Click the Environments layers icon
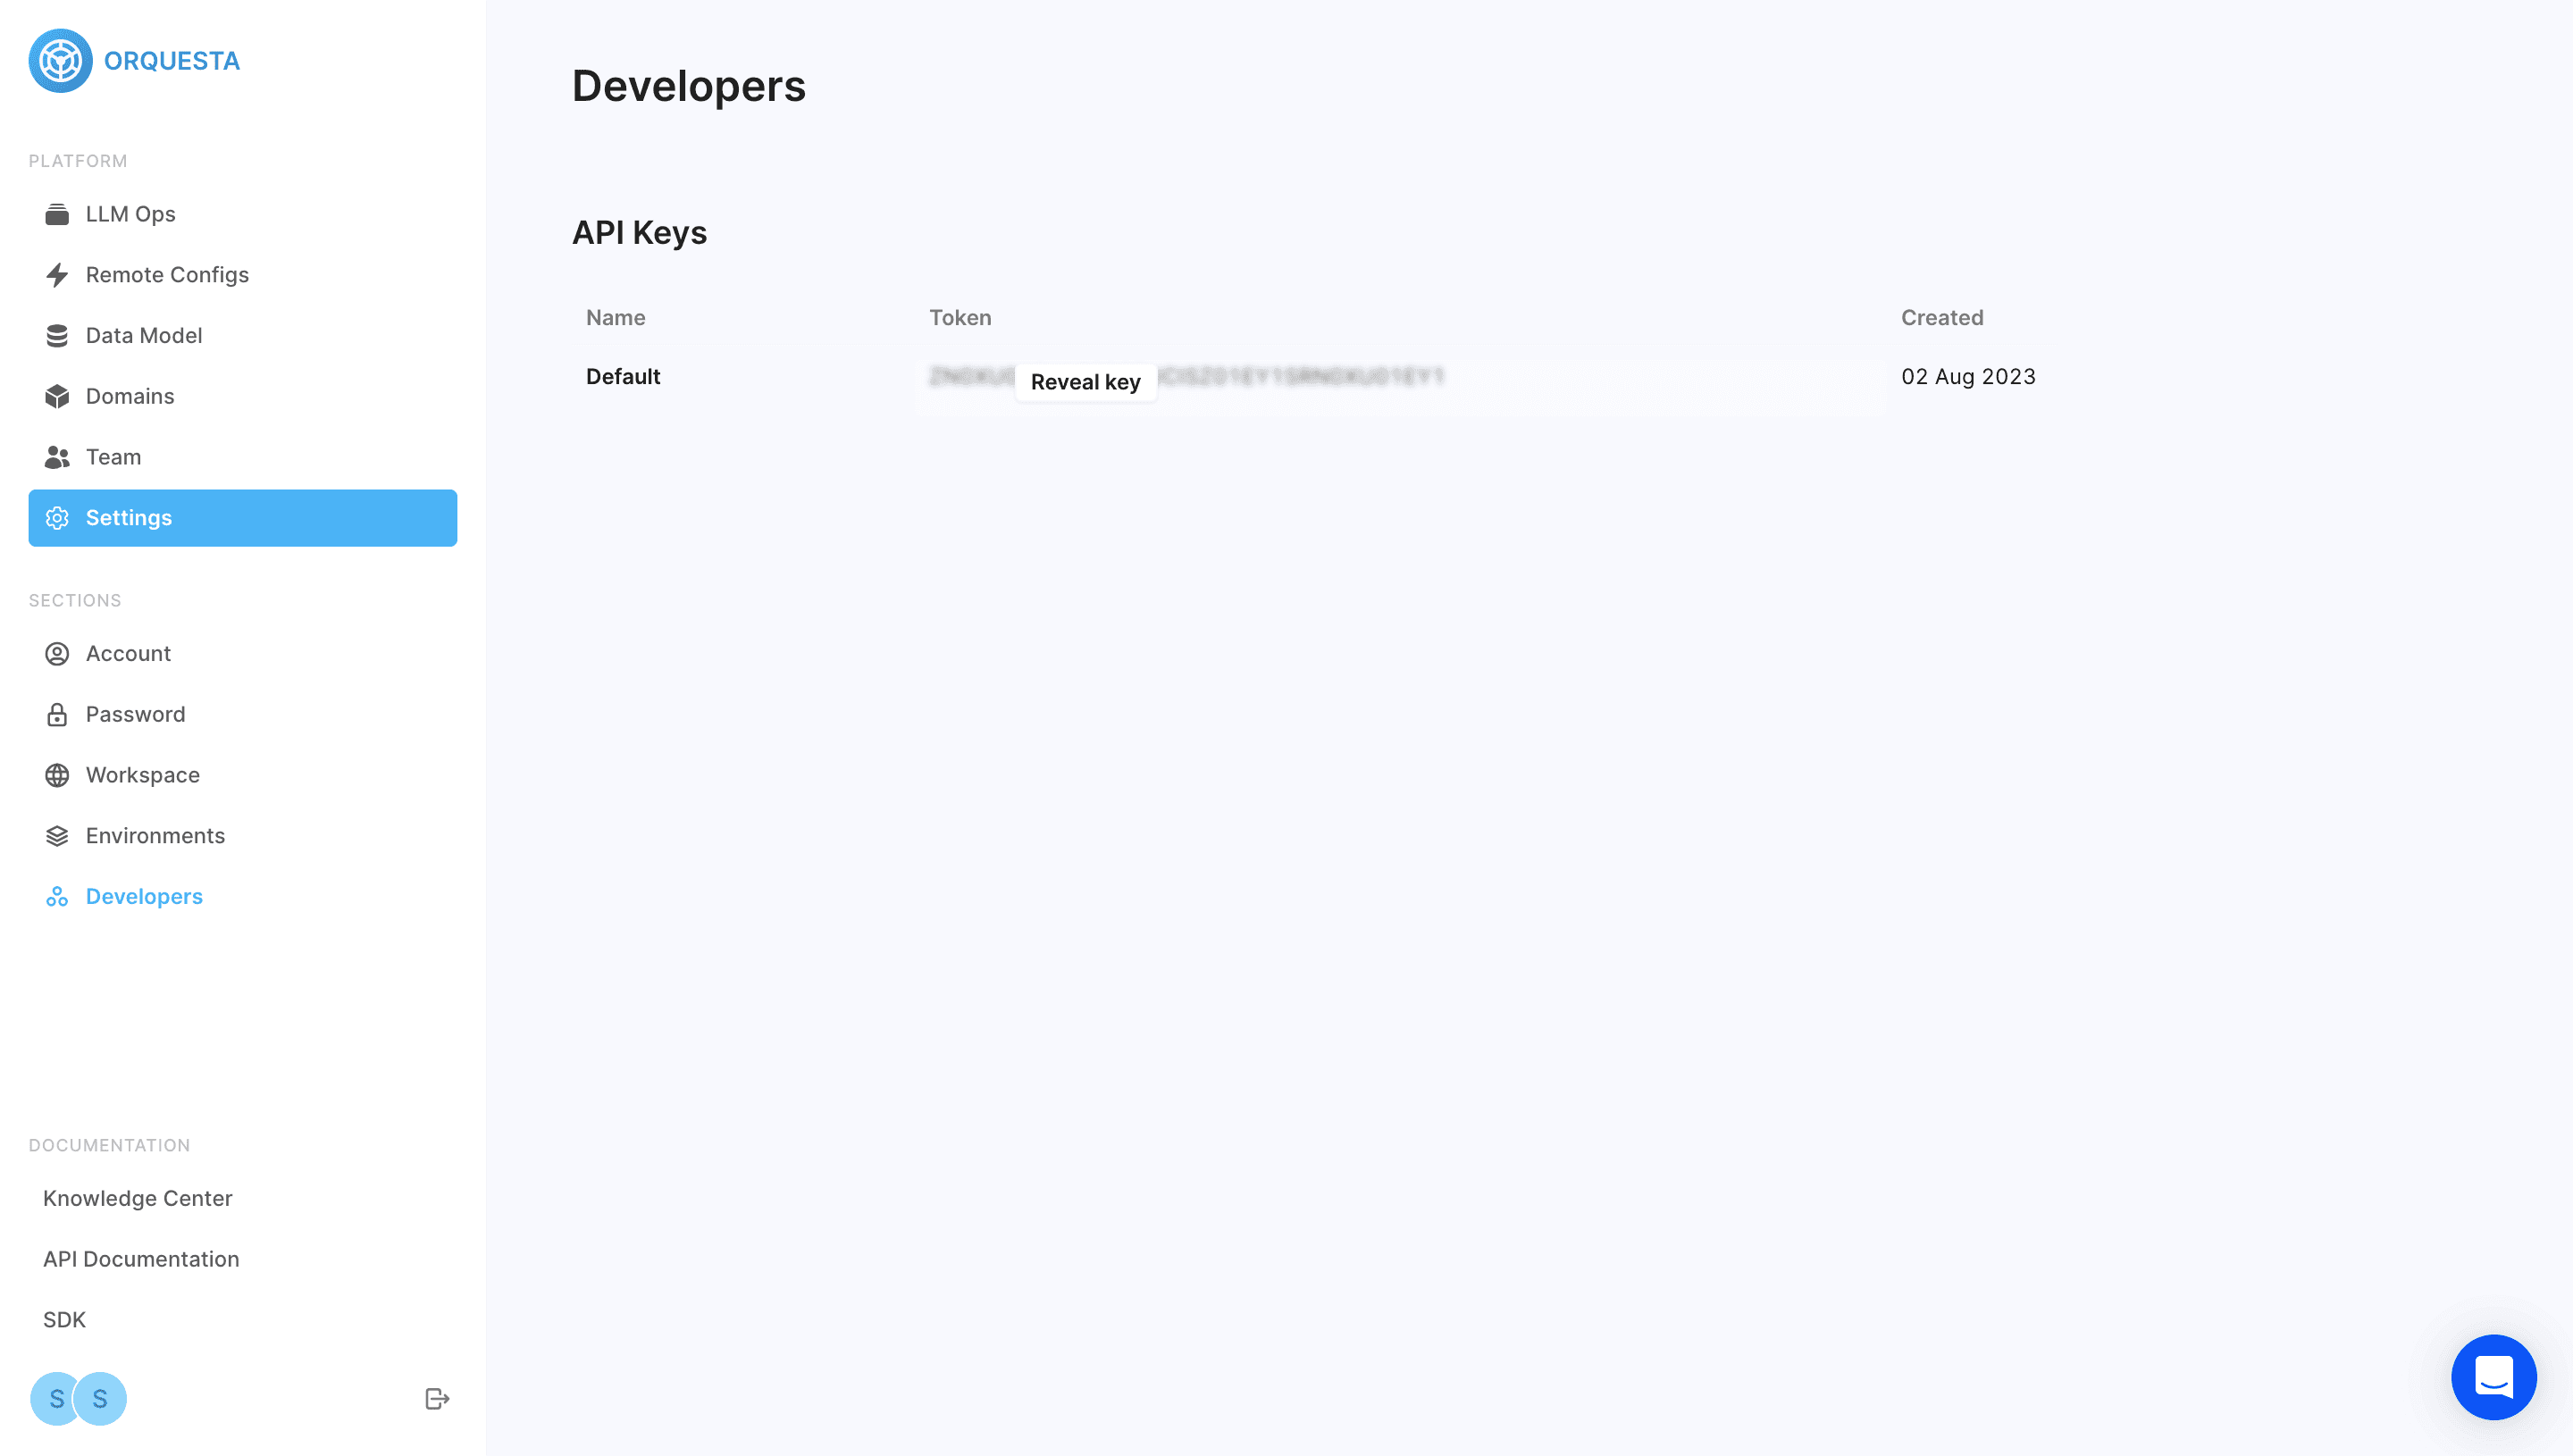Image resolution: width=2573 pixels, height=1456 pixels. [57, 836]
